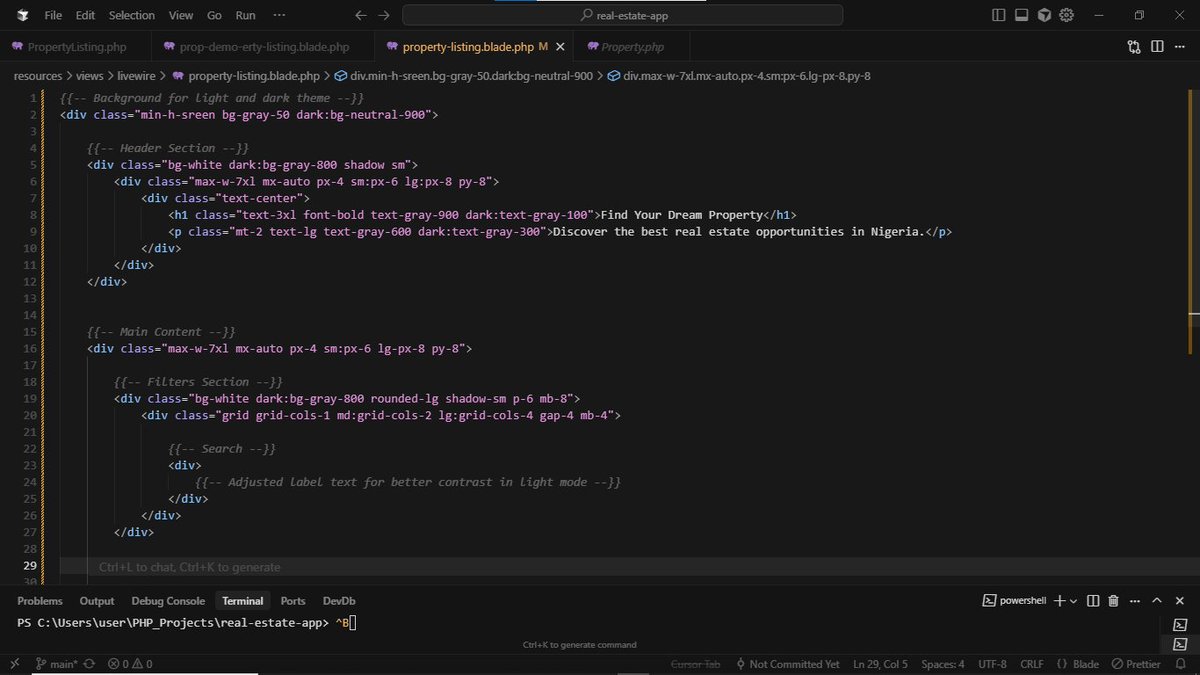Change encoding via 'UTF-8'
Screen dimensions: 1200x675
[x=993, y=664]
